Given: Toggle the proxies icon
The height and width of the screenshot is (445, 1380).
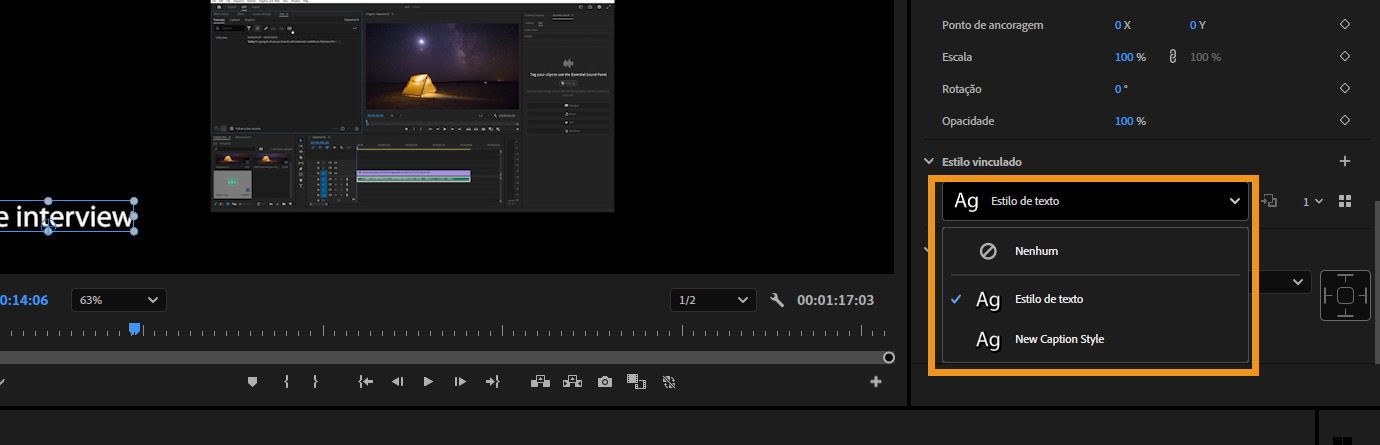Looking at the screenshot, I should pyautogui.click(x=669, y=381).
